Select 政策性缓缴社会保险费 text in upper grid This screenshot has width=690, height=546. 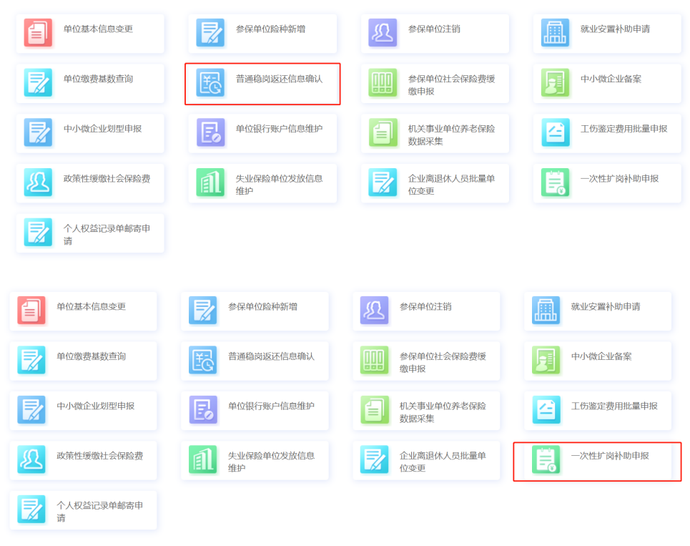coord(107,179)
